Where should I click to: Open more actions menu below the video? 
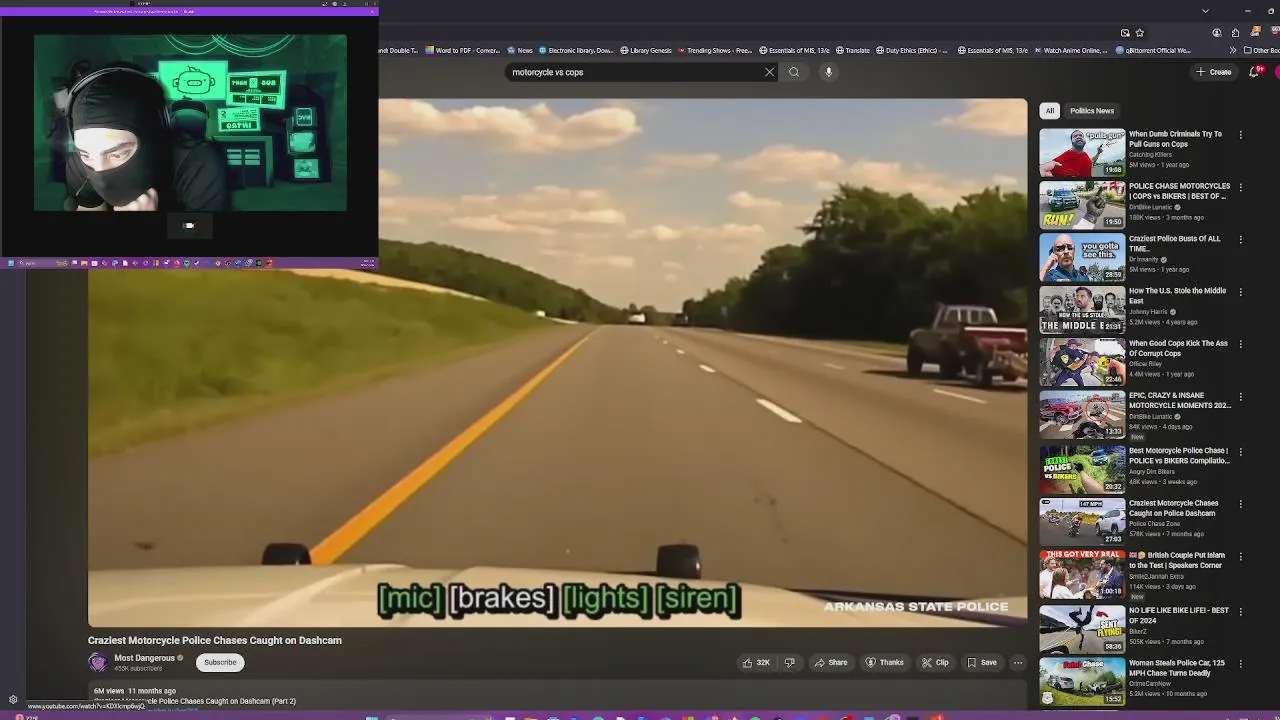coord(1018,662)
